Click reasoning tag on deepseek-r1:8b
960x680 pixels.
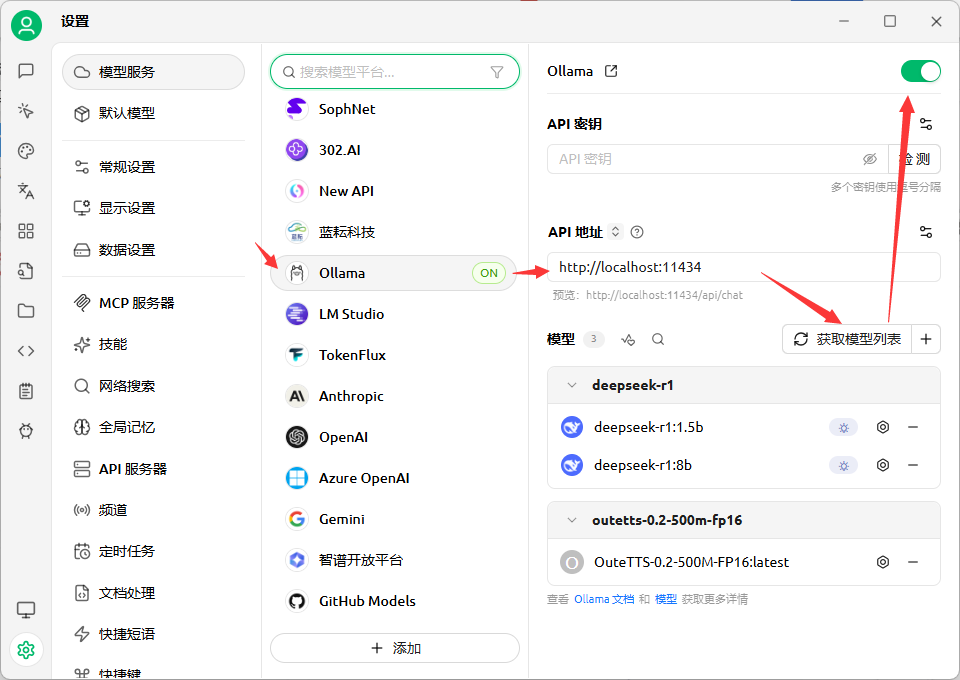(844, 465)
